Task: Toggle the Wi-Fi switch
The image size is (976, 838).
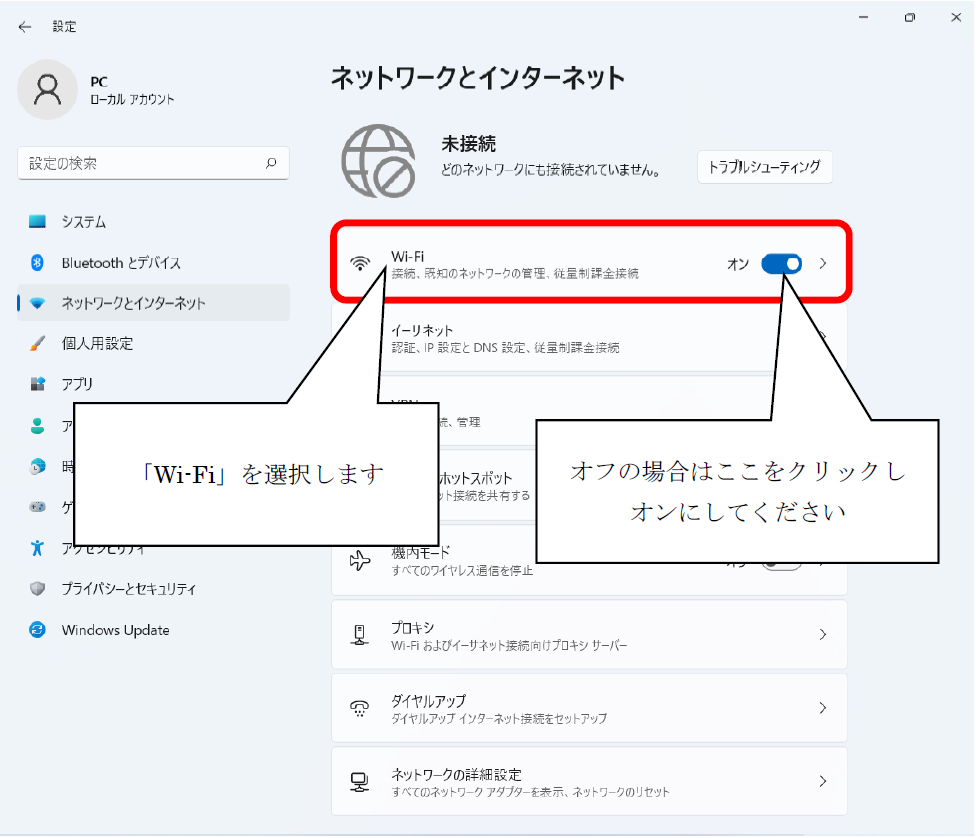Action: (781, 264)
